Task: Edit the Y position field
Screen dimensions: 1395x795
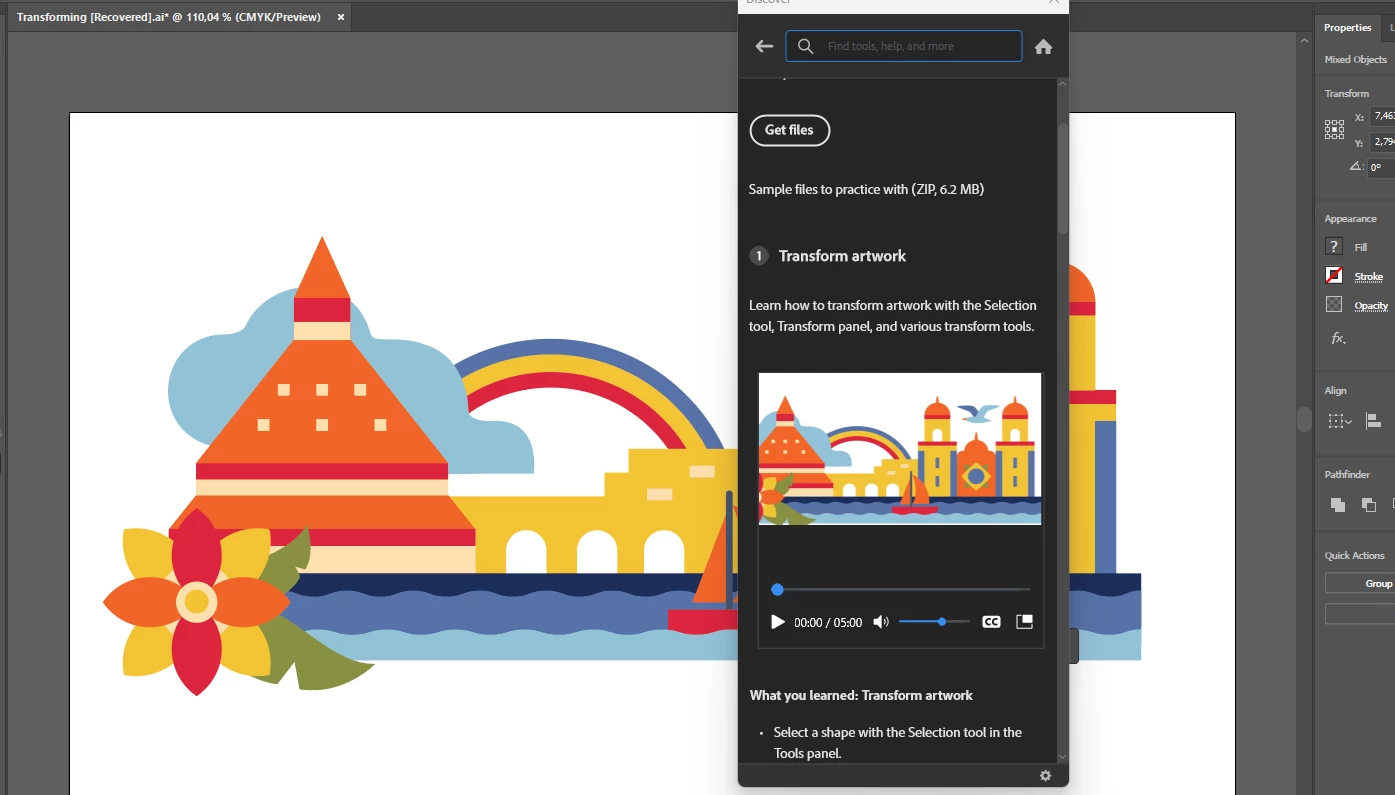Action: tap(1382, 142)
